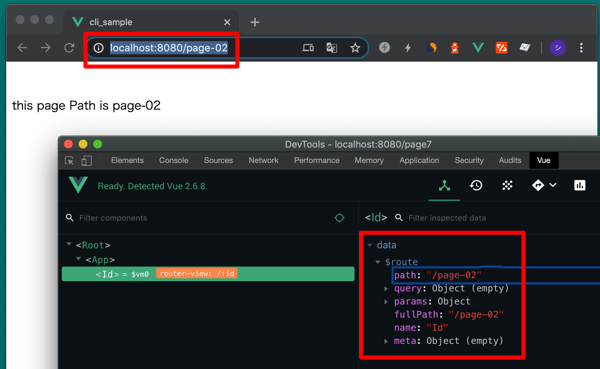Open the Lighthouse extension icon

(x=455, y=48)
